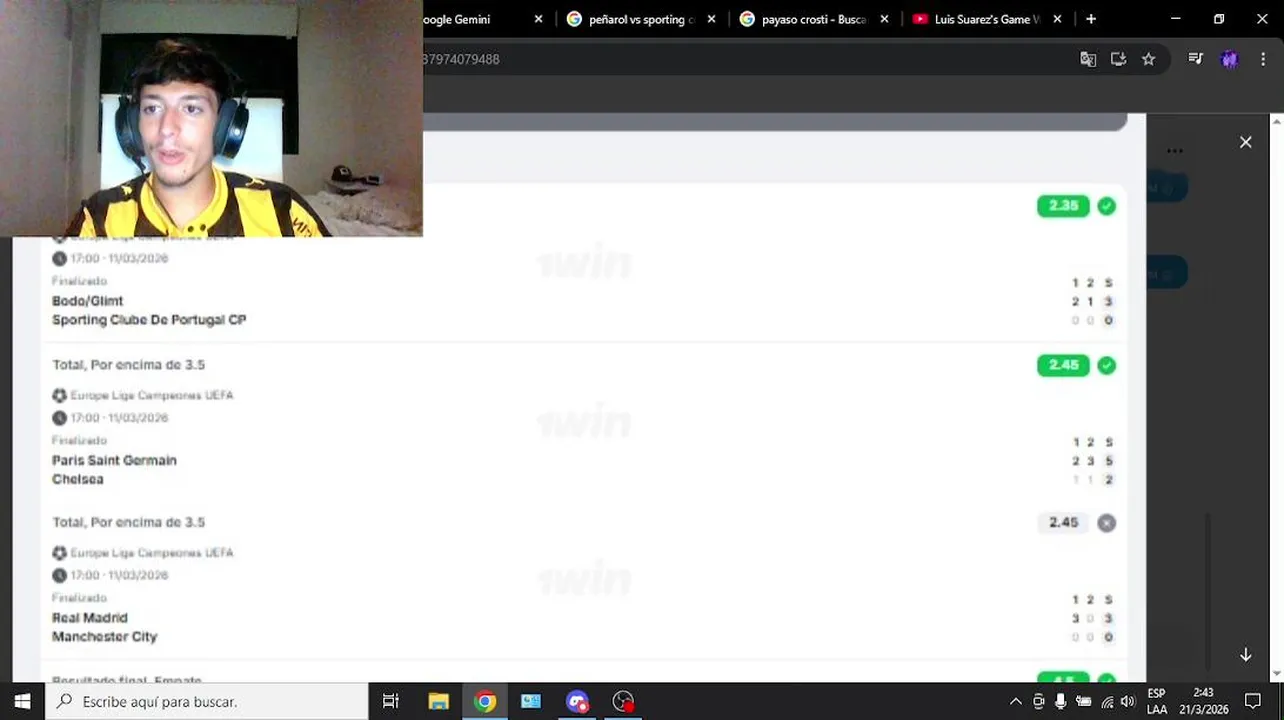Open a new tab with plus button
Viewport: 1284px width, 720px height.
click(1091, 19)
